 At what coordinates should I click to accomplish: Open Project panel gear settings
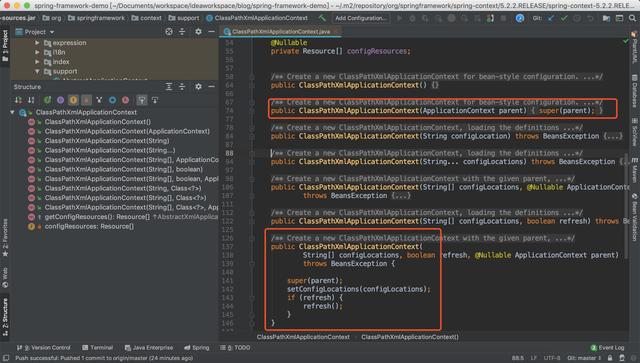198,31
